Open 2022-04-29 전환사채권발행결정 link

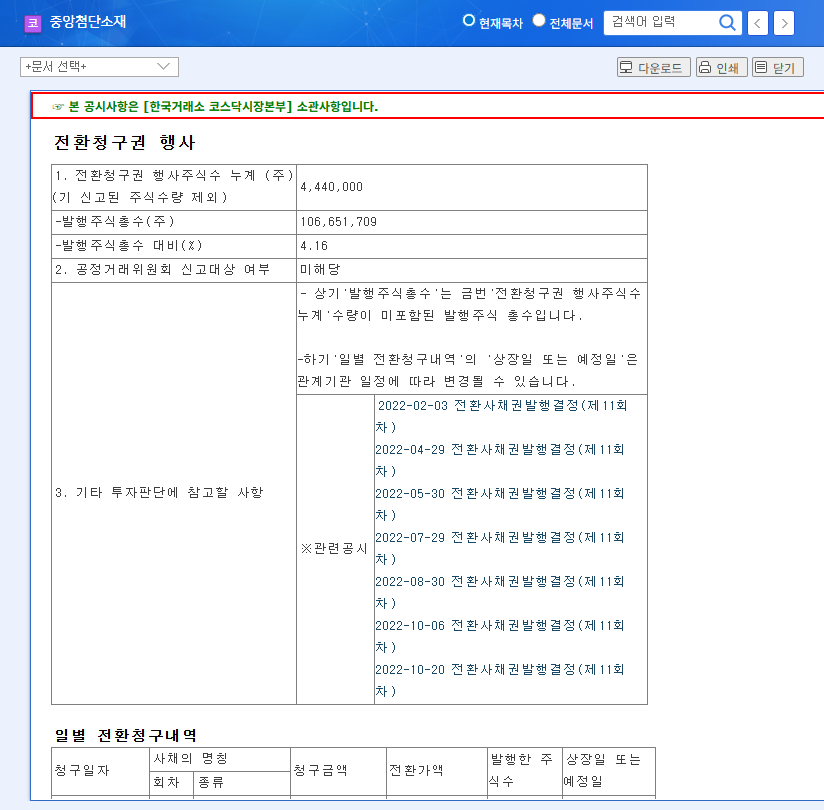pyautogui.click(x=500, y=460)
